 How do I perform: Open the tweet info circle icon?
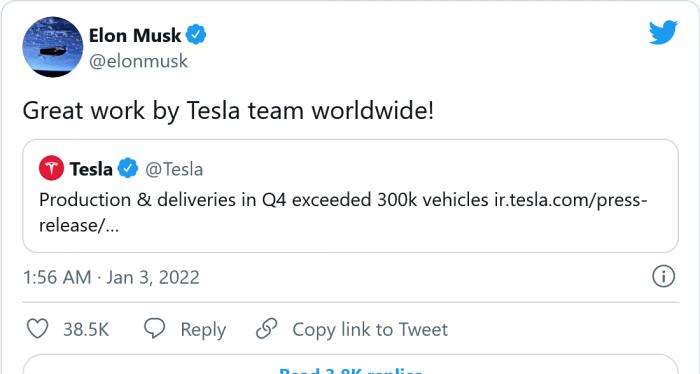pos(663,276)
